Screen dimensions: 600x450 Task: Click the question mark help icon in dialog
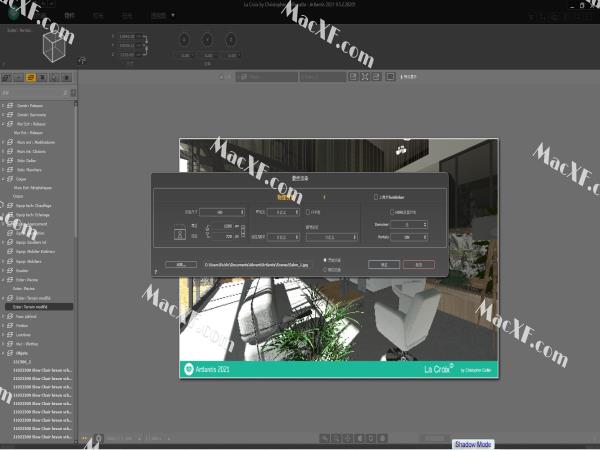pyautogui.click(x=156, y=272)
